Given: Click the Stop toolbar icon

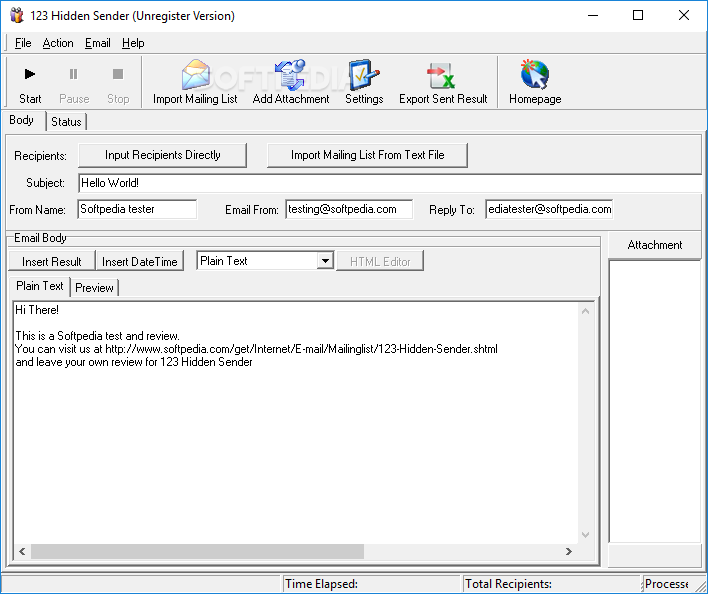Looking at the screenshot, I should (118, 74).
